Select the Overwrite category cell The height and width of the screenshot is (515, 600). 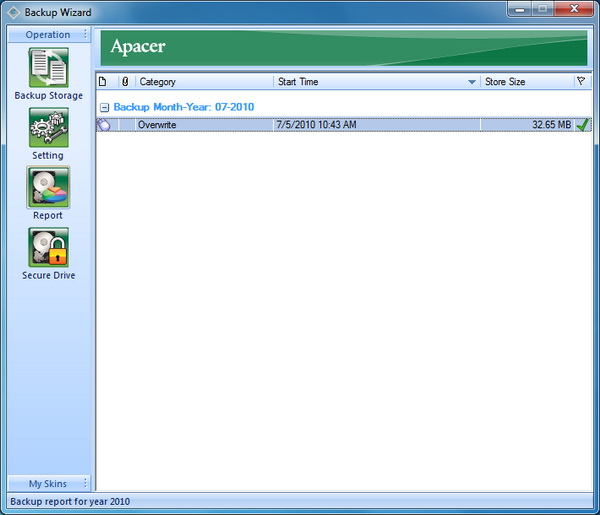click(204, 125)
